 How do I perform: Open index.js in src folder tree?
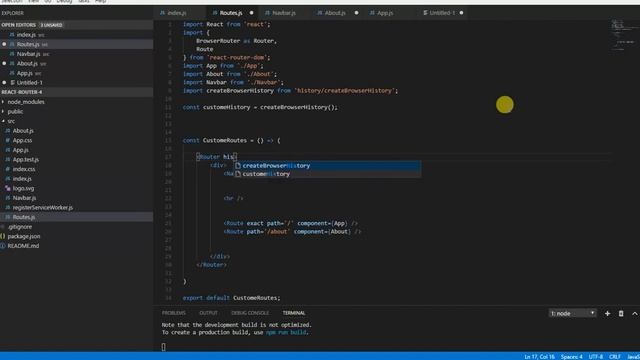22,179
